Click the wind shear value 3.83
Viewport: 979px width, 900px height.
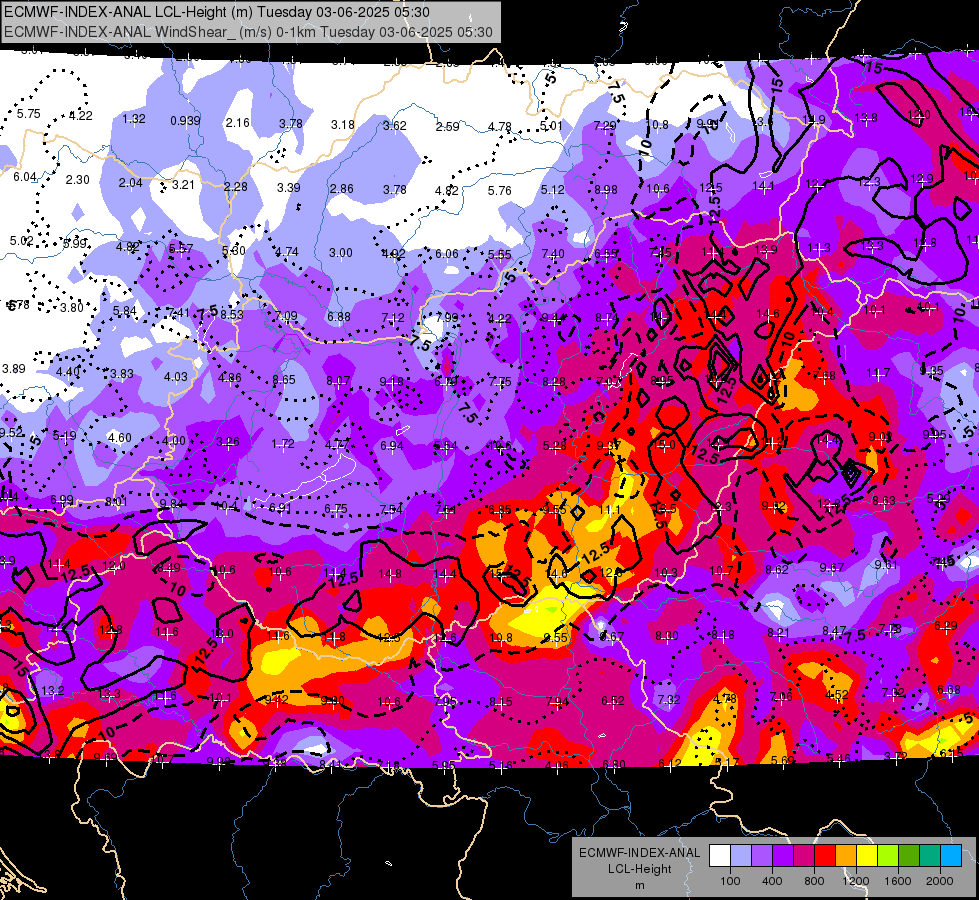[122, 373]
